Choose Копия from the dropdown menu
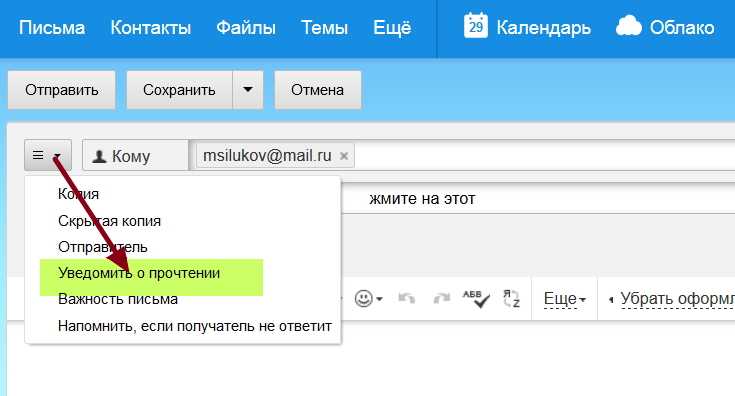The image size is (735, 396). click(78, 194)
